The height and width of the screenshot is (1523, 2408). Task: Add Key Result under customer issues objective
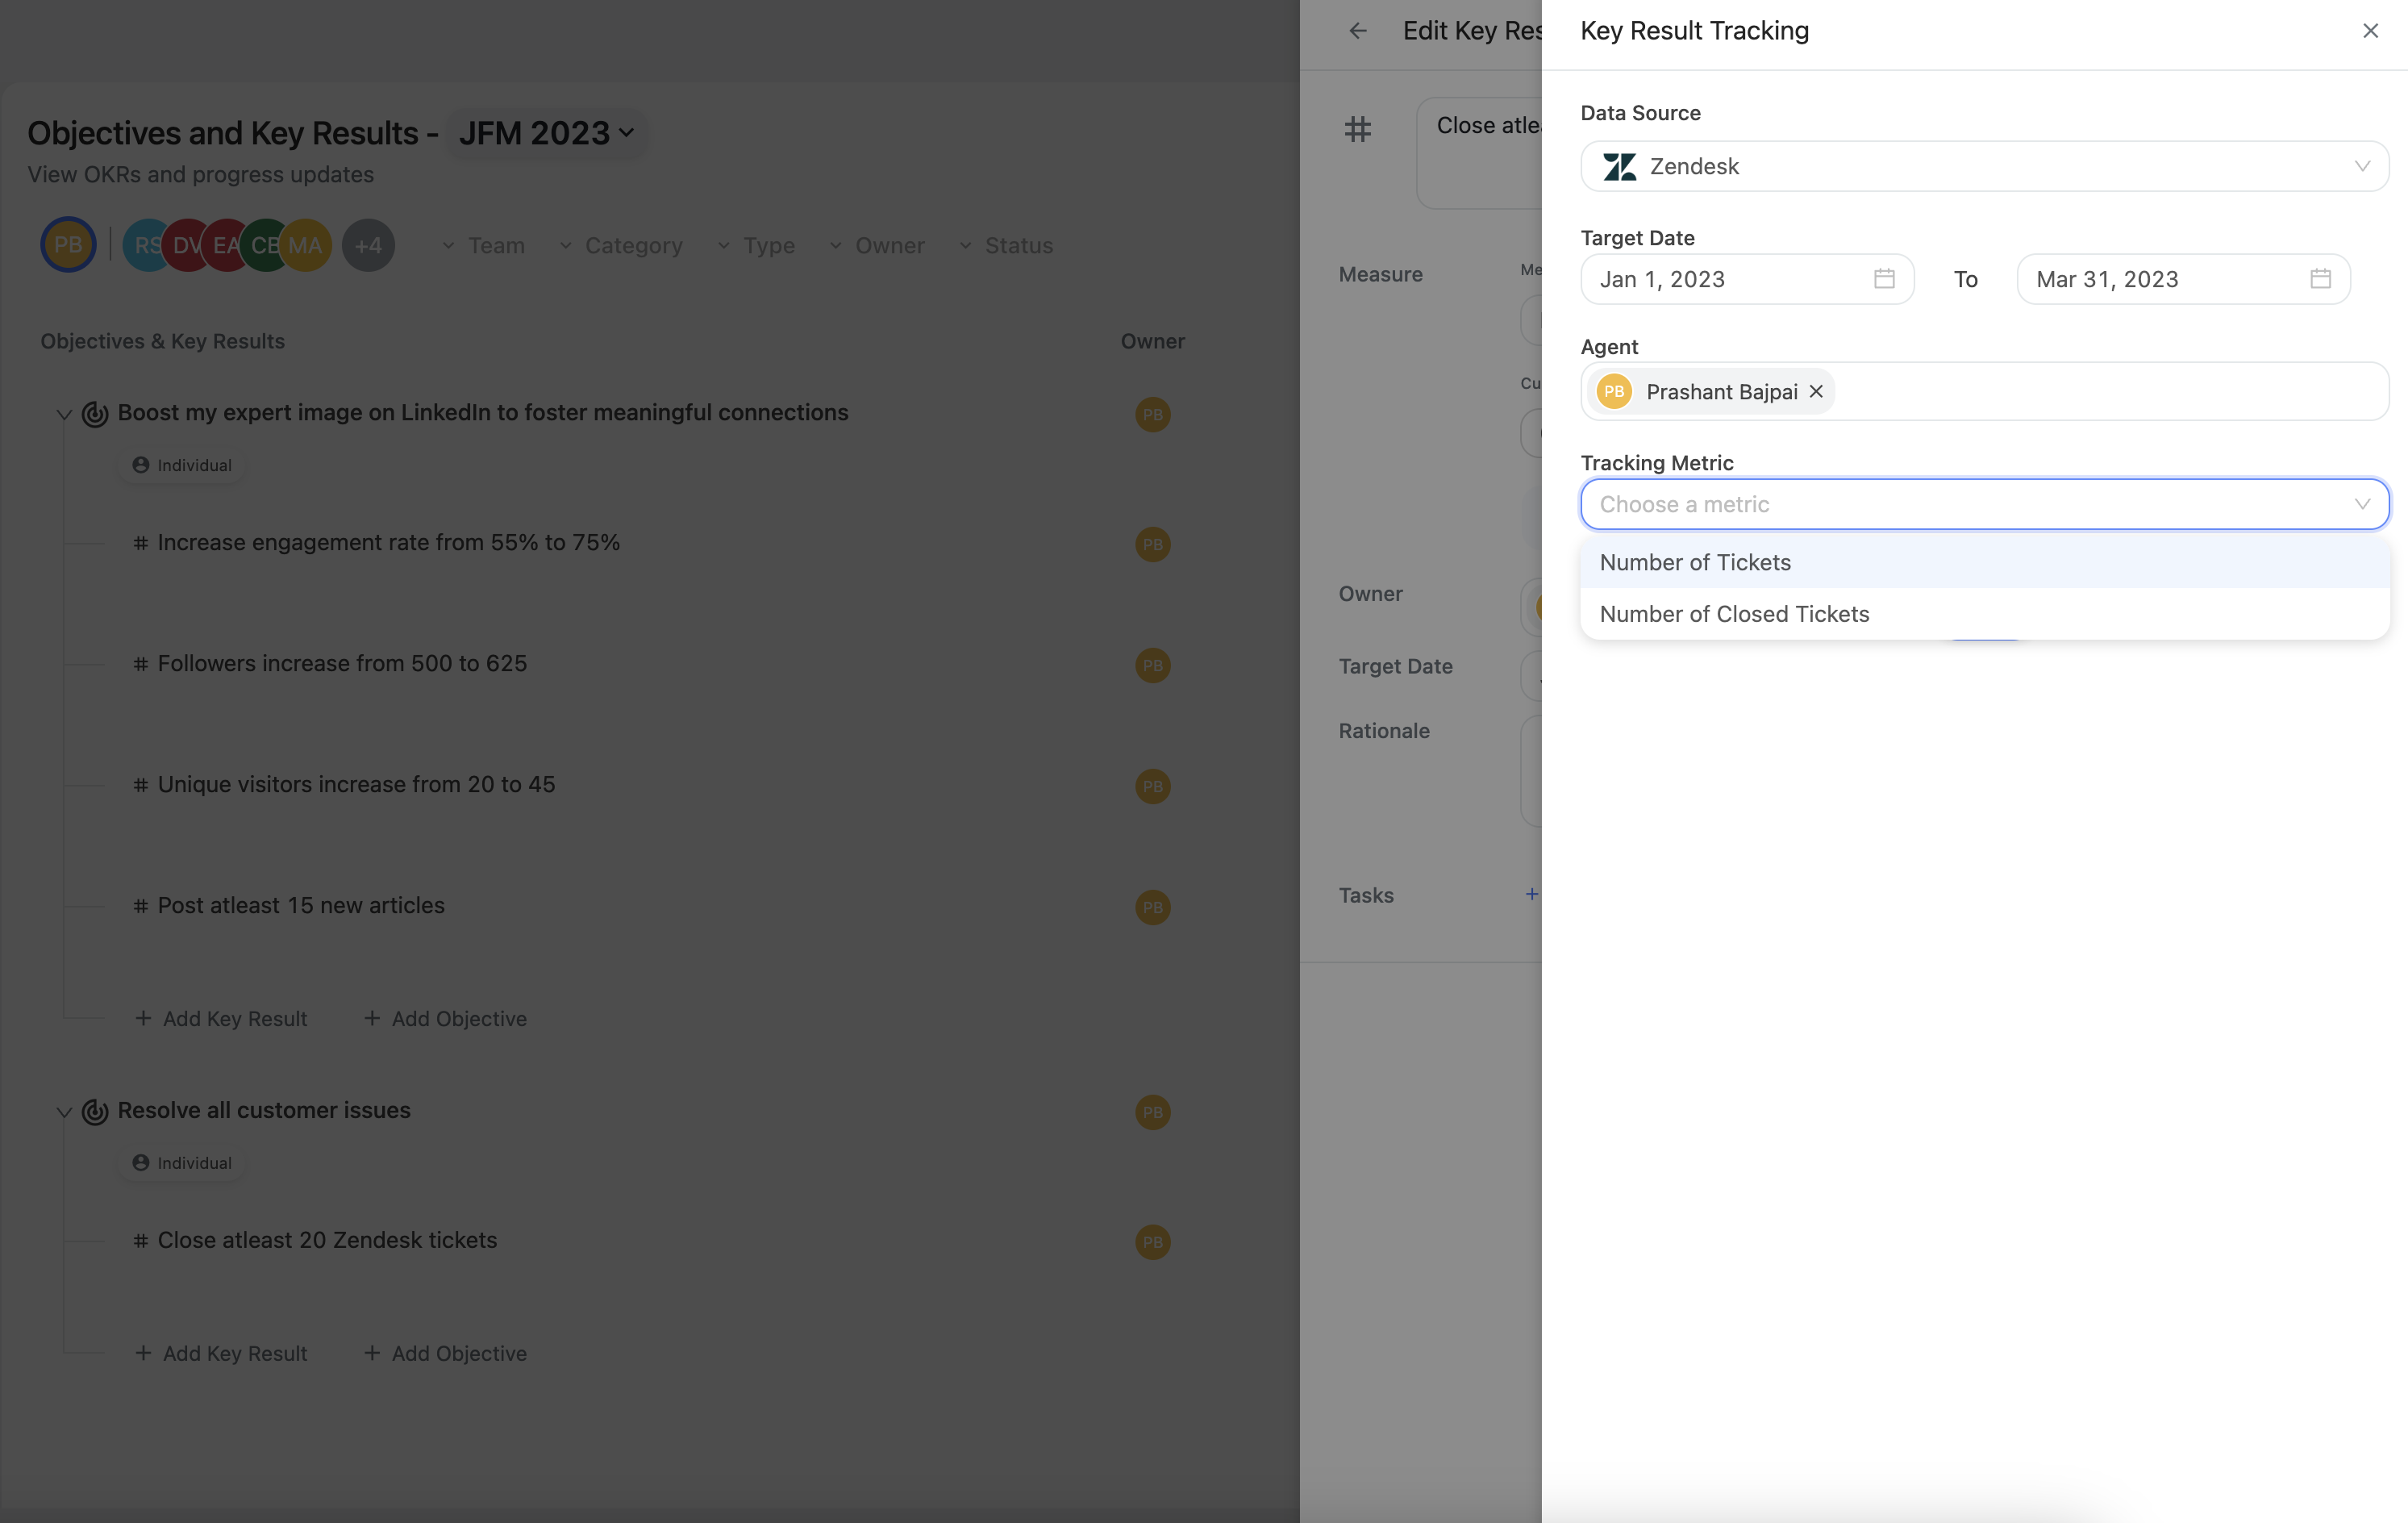(221, 1354)
